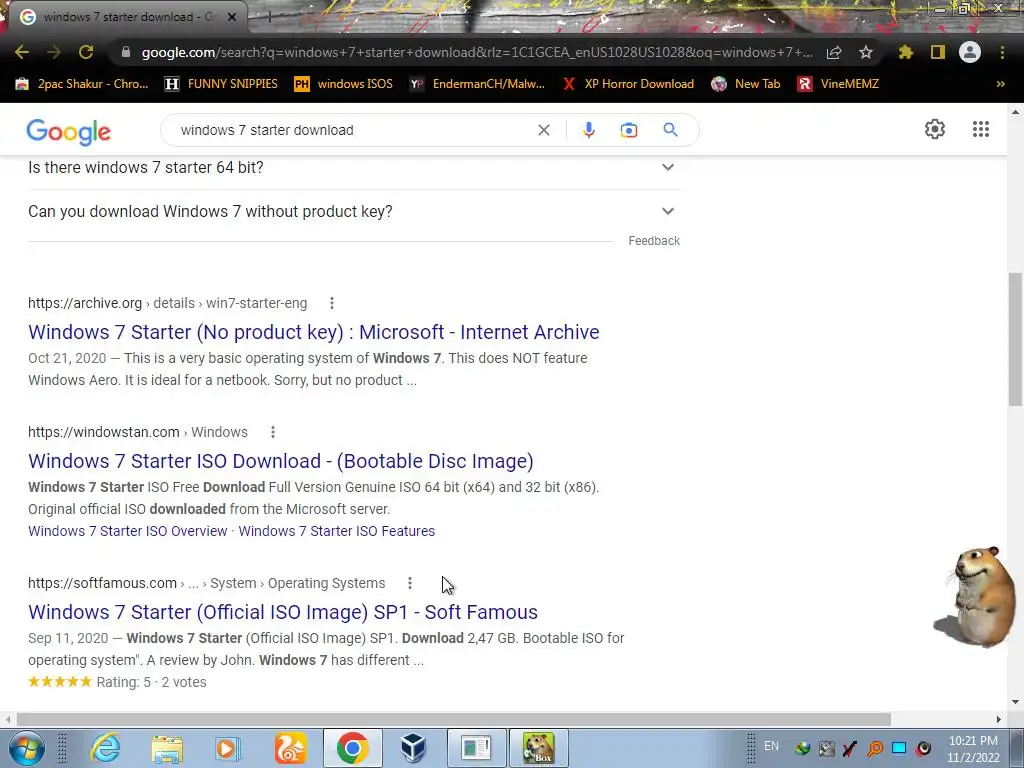Image resolution: width=1024 pixels, height=768 pixels.
Task: Click the address bar URL
Action: click(477, 52)
